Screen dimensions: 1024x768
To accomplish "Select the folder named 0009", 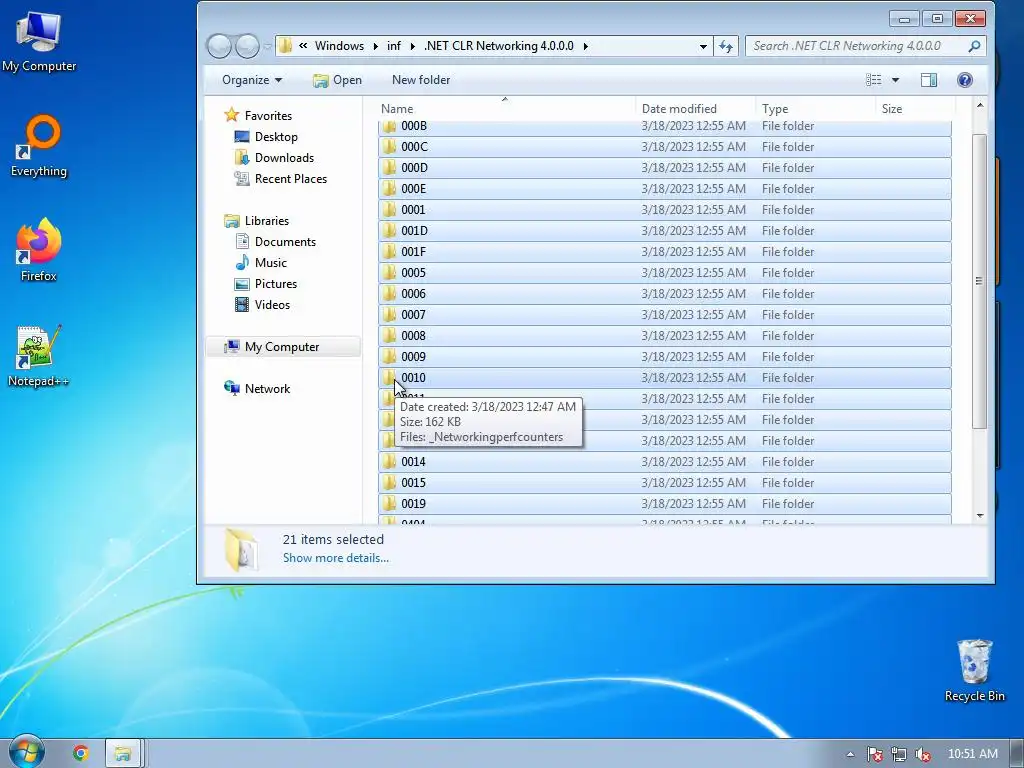I will tap(665, 357).
